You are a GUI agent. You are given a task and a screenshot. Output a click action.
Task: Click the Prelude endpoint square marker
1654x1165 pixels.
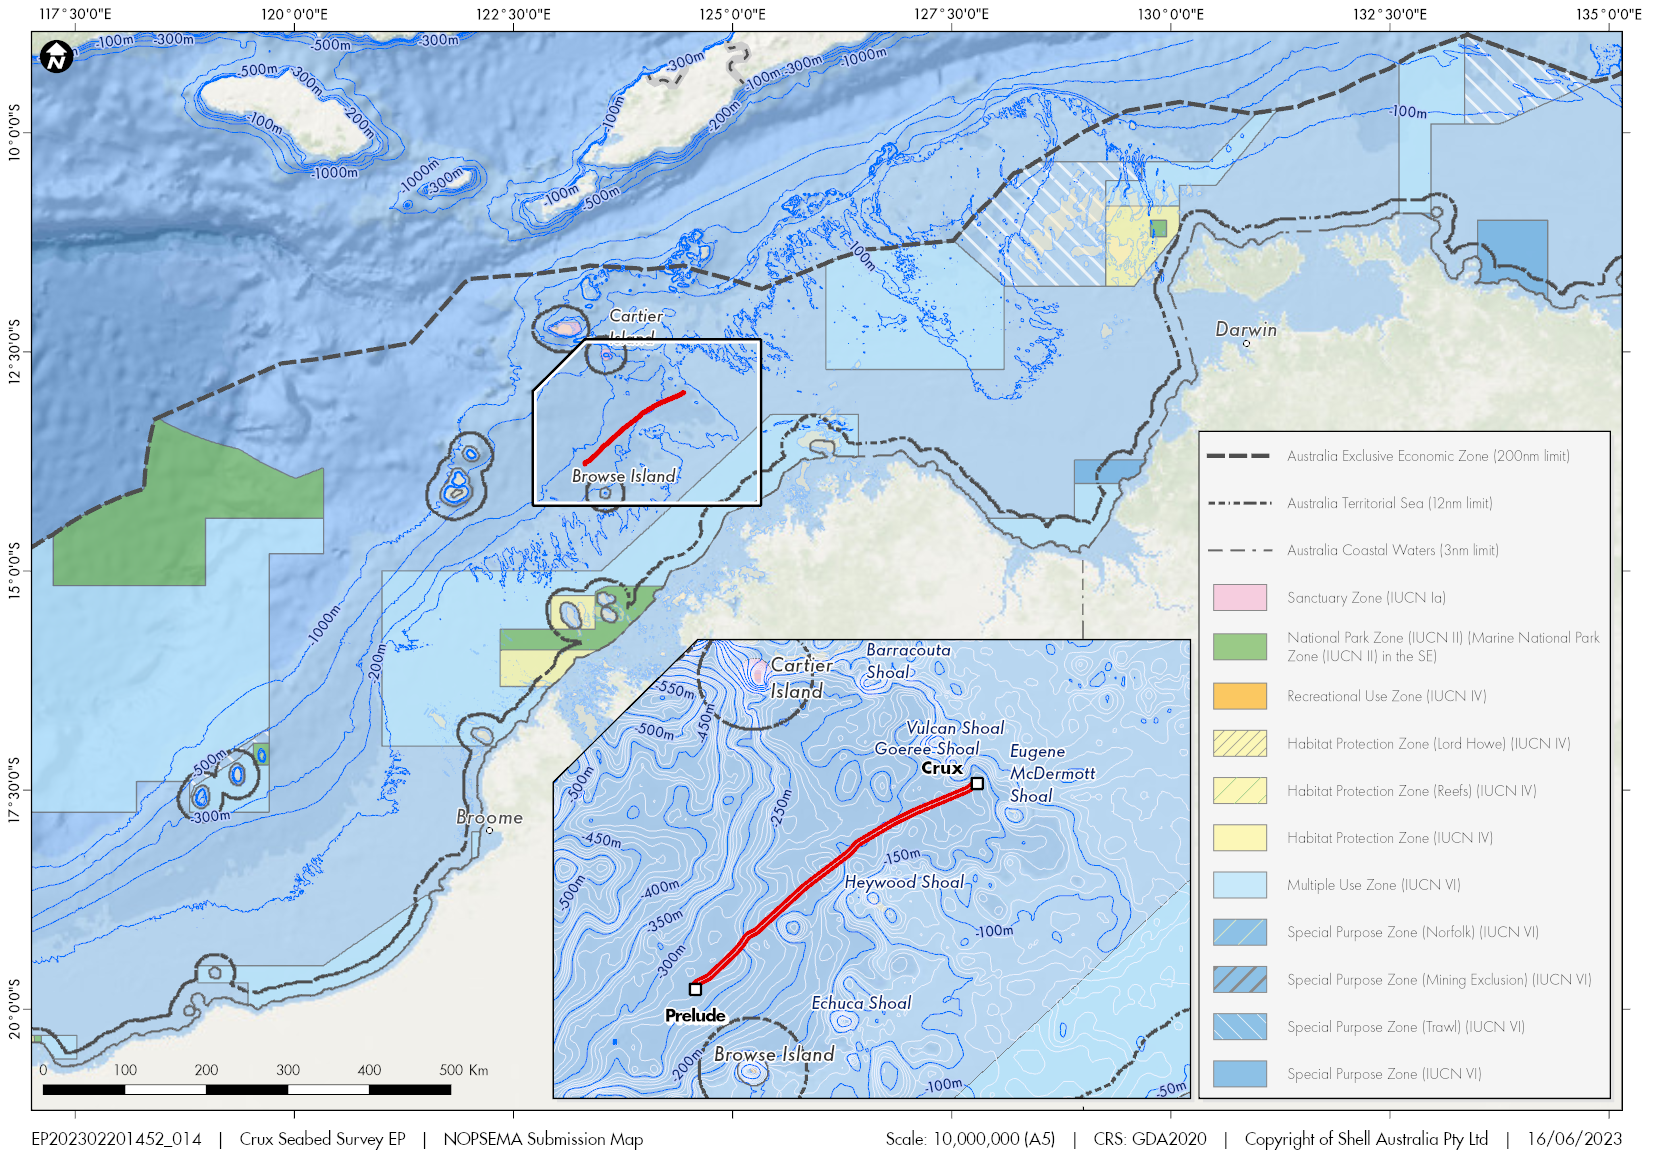pyautogui.click(x=695, y=989)
